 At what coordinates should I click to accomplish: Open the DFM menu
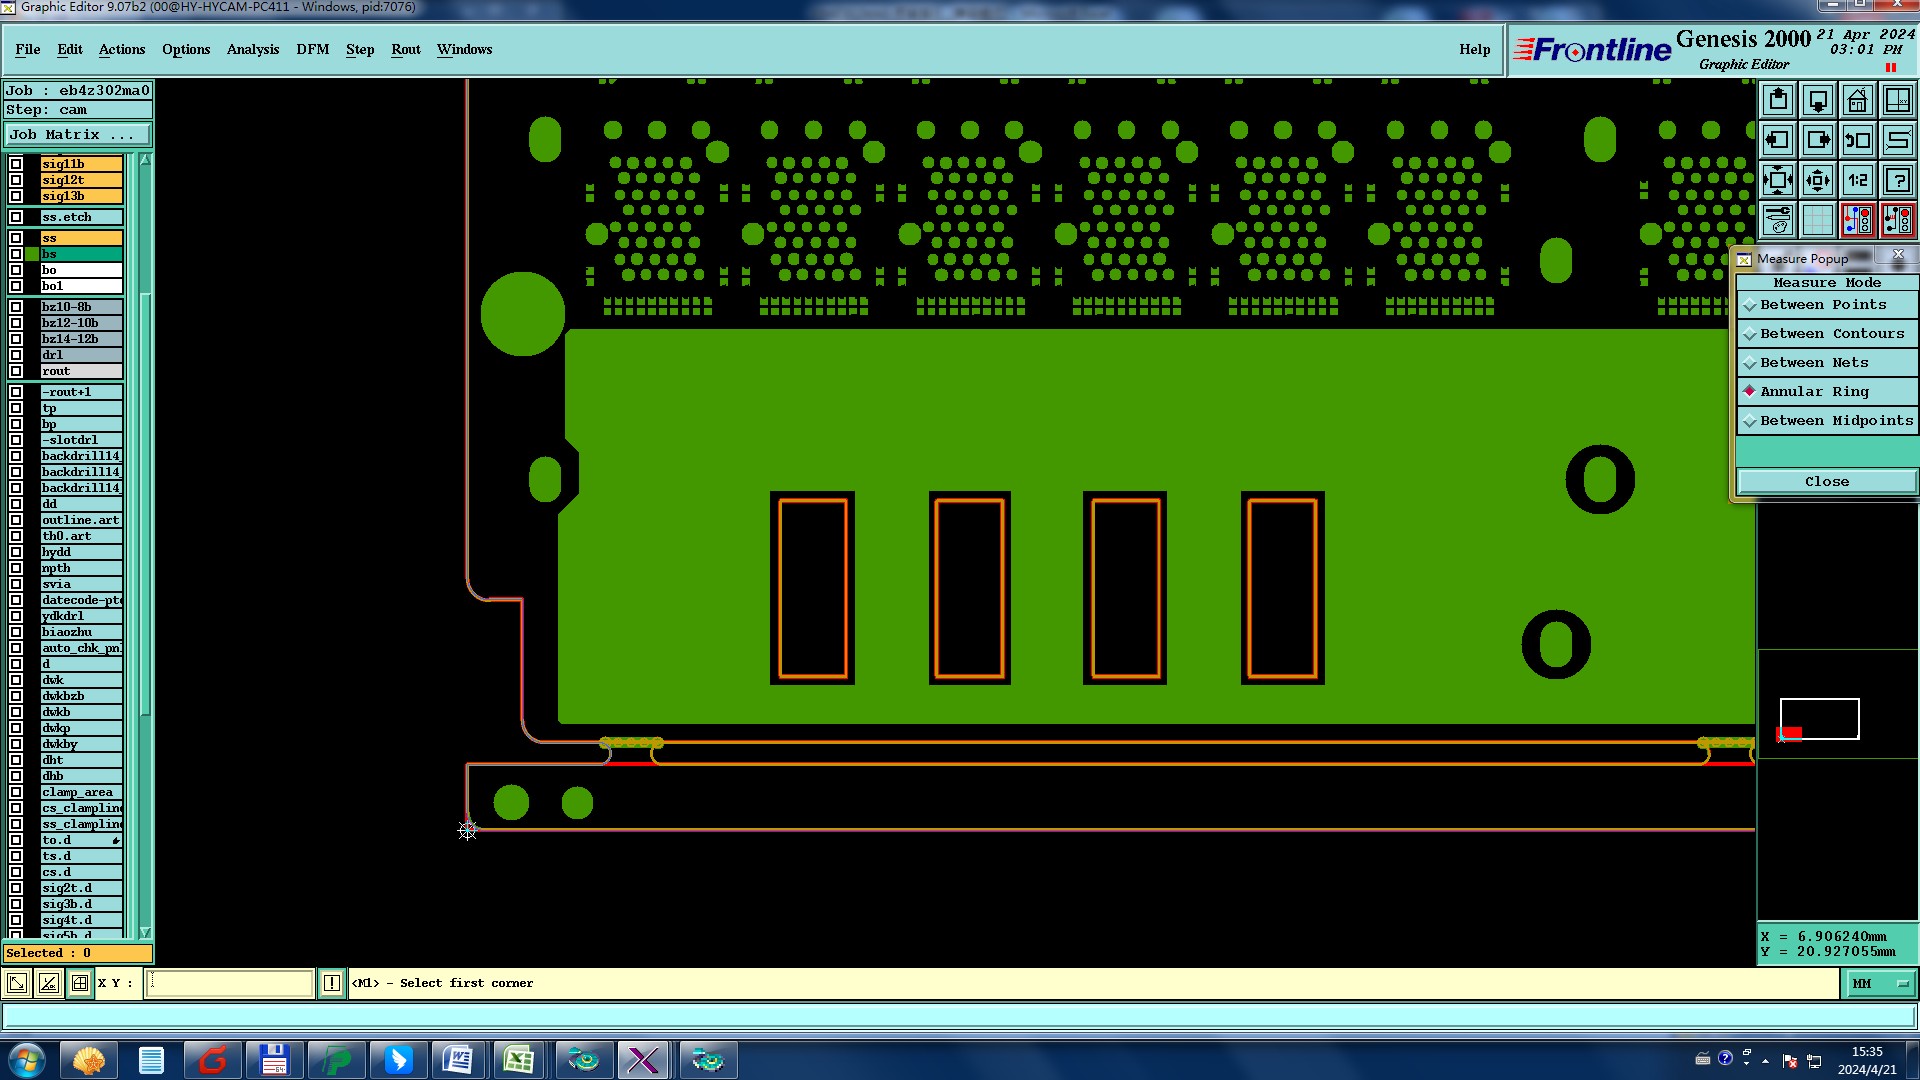tap(312, 50)
